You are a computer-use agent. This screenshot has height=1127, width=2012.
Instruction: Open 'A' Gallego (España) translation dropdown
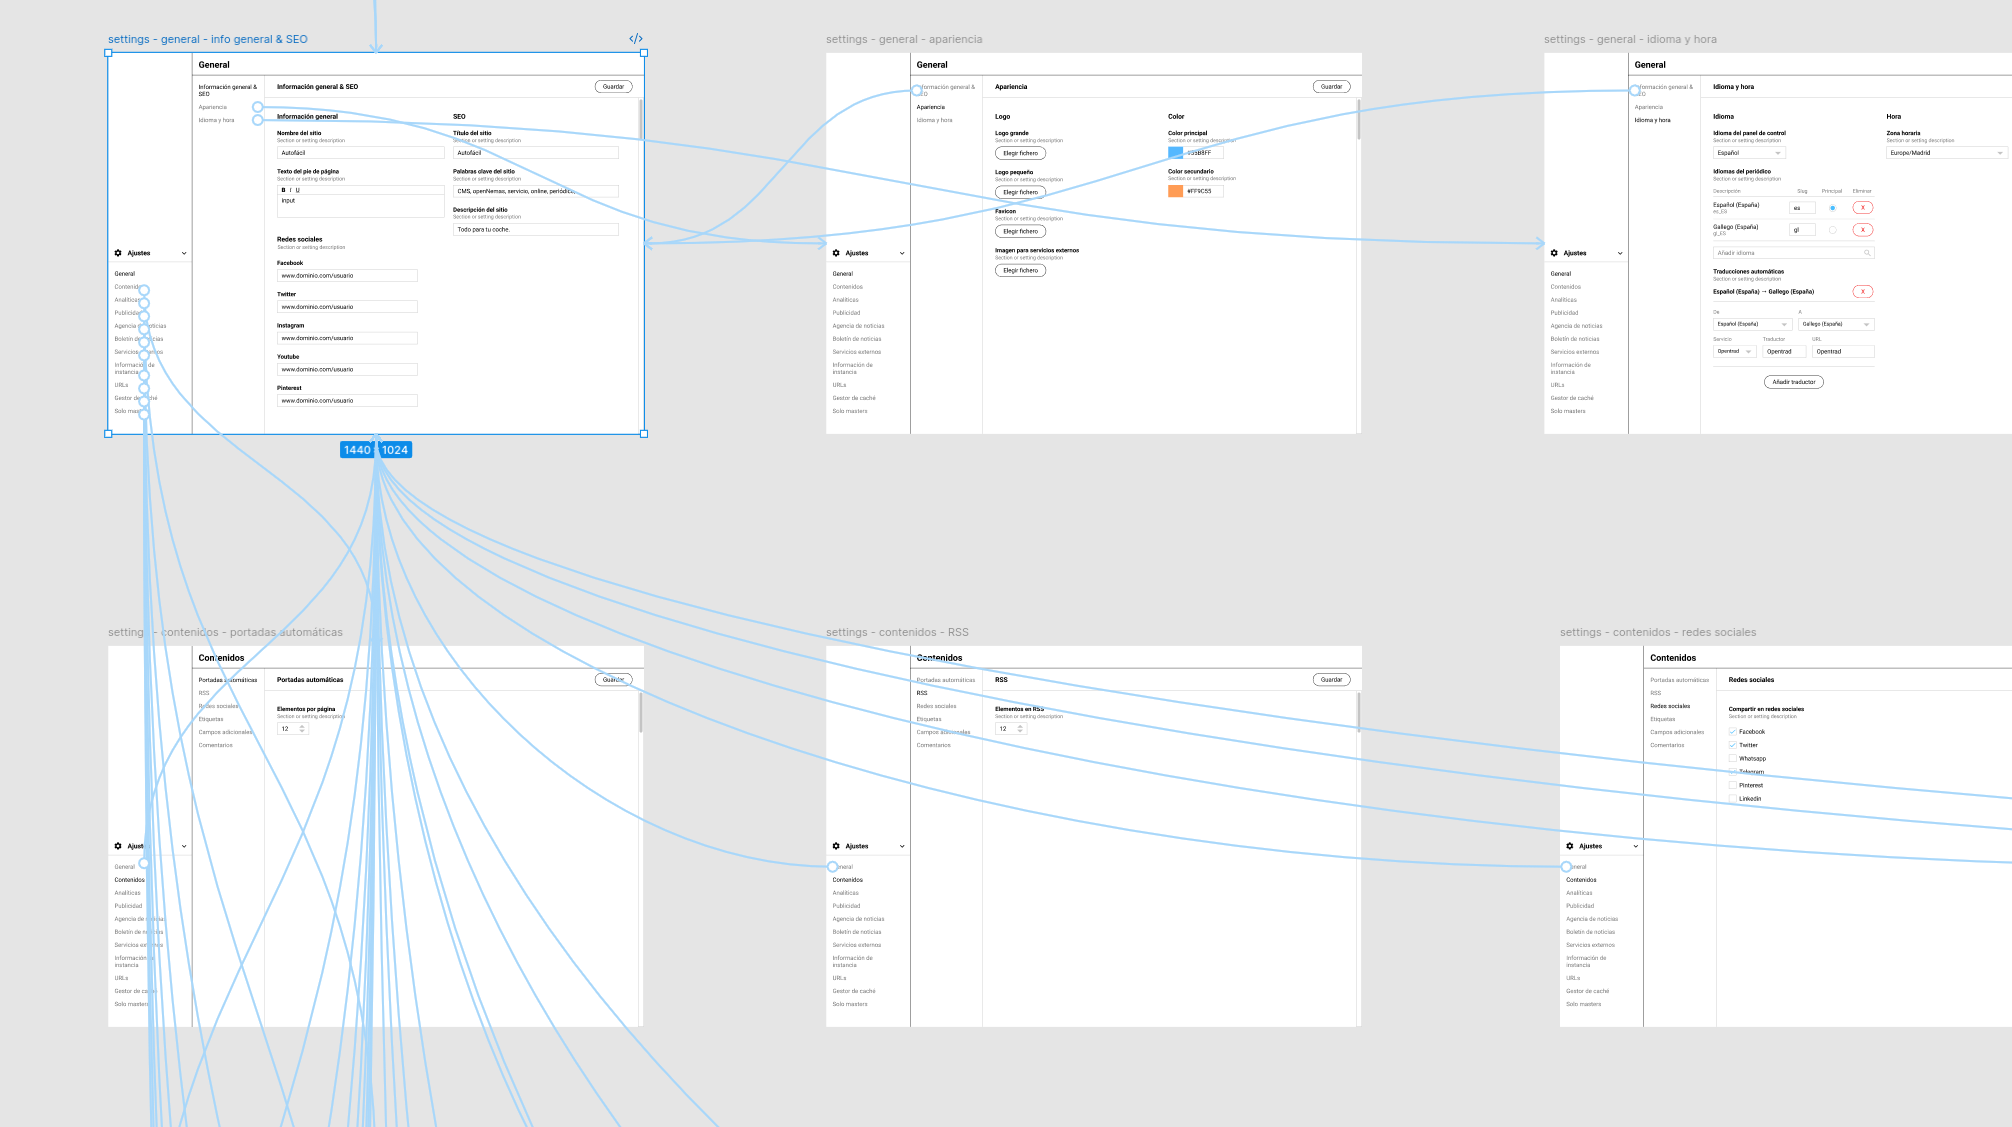click(1836, 324)
